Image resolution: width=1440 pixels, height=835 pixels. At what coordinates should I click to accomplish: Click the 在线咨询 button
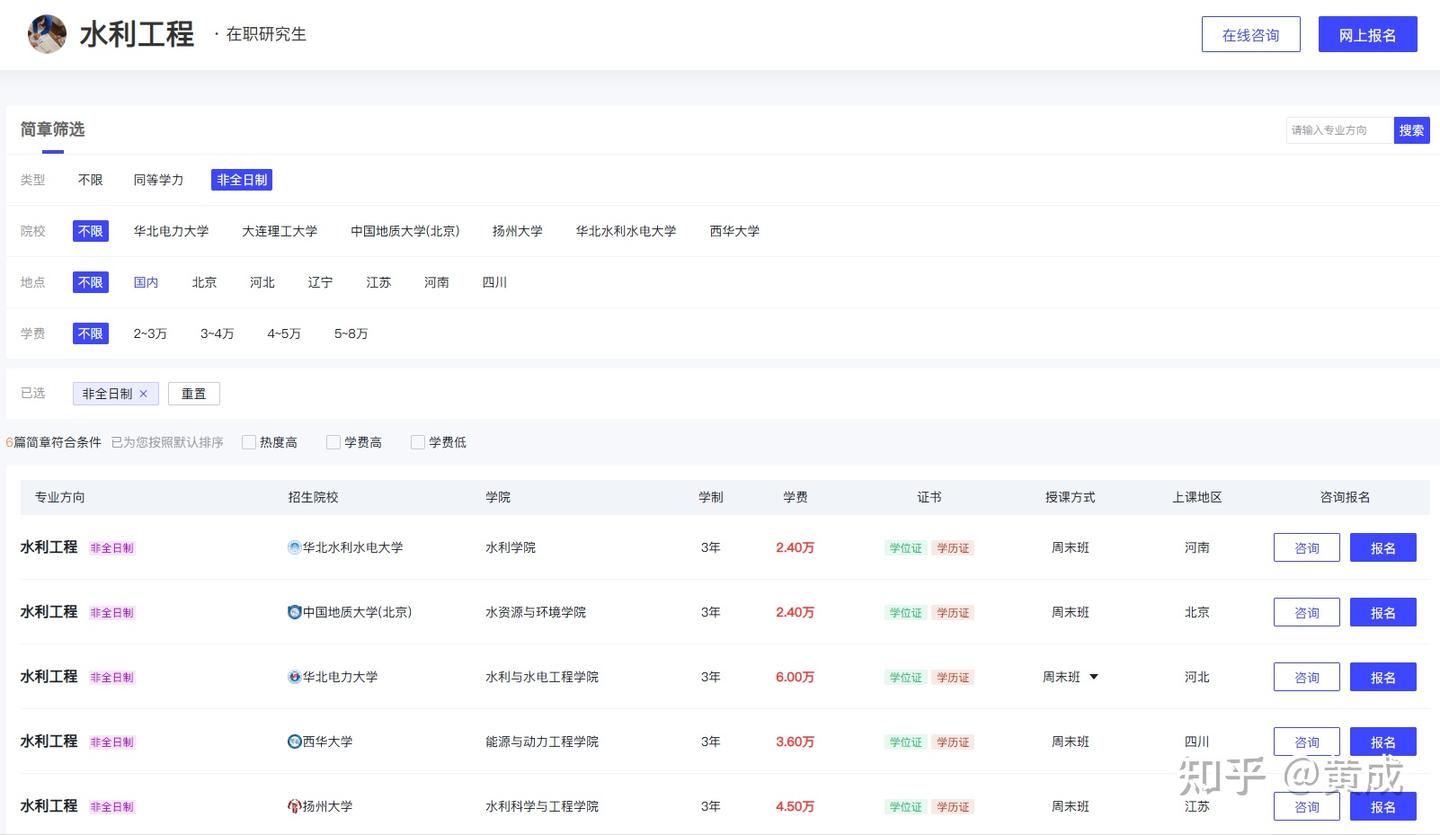pos(1251,34)
